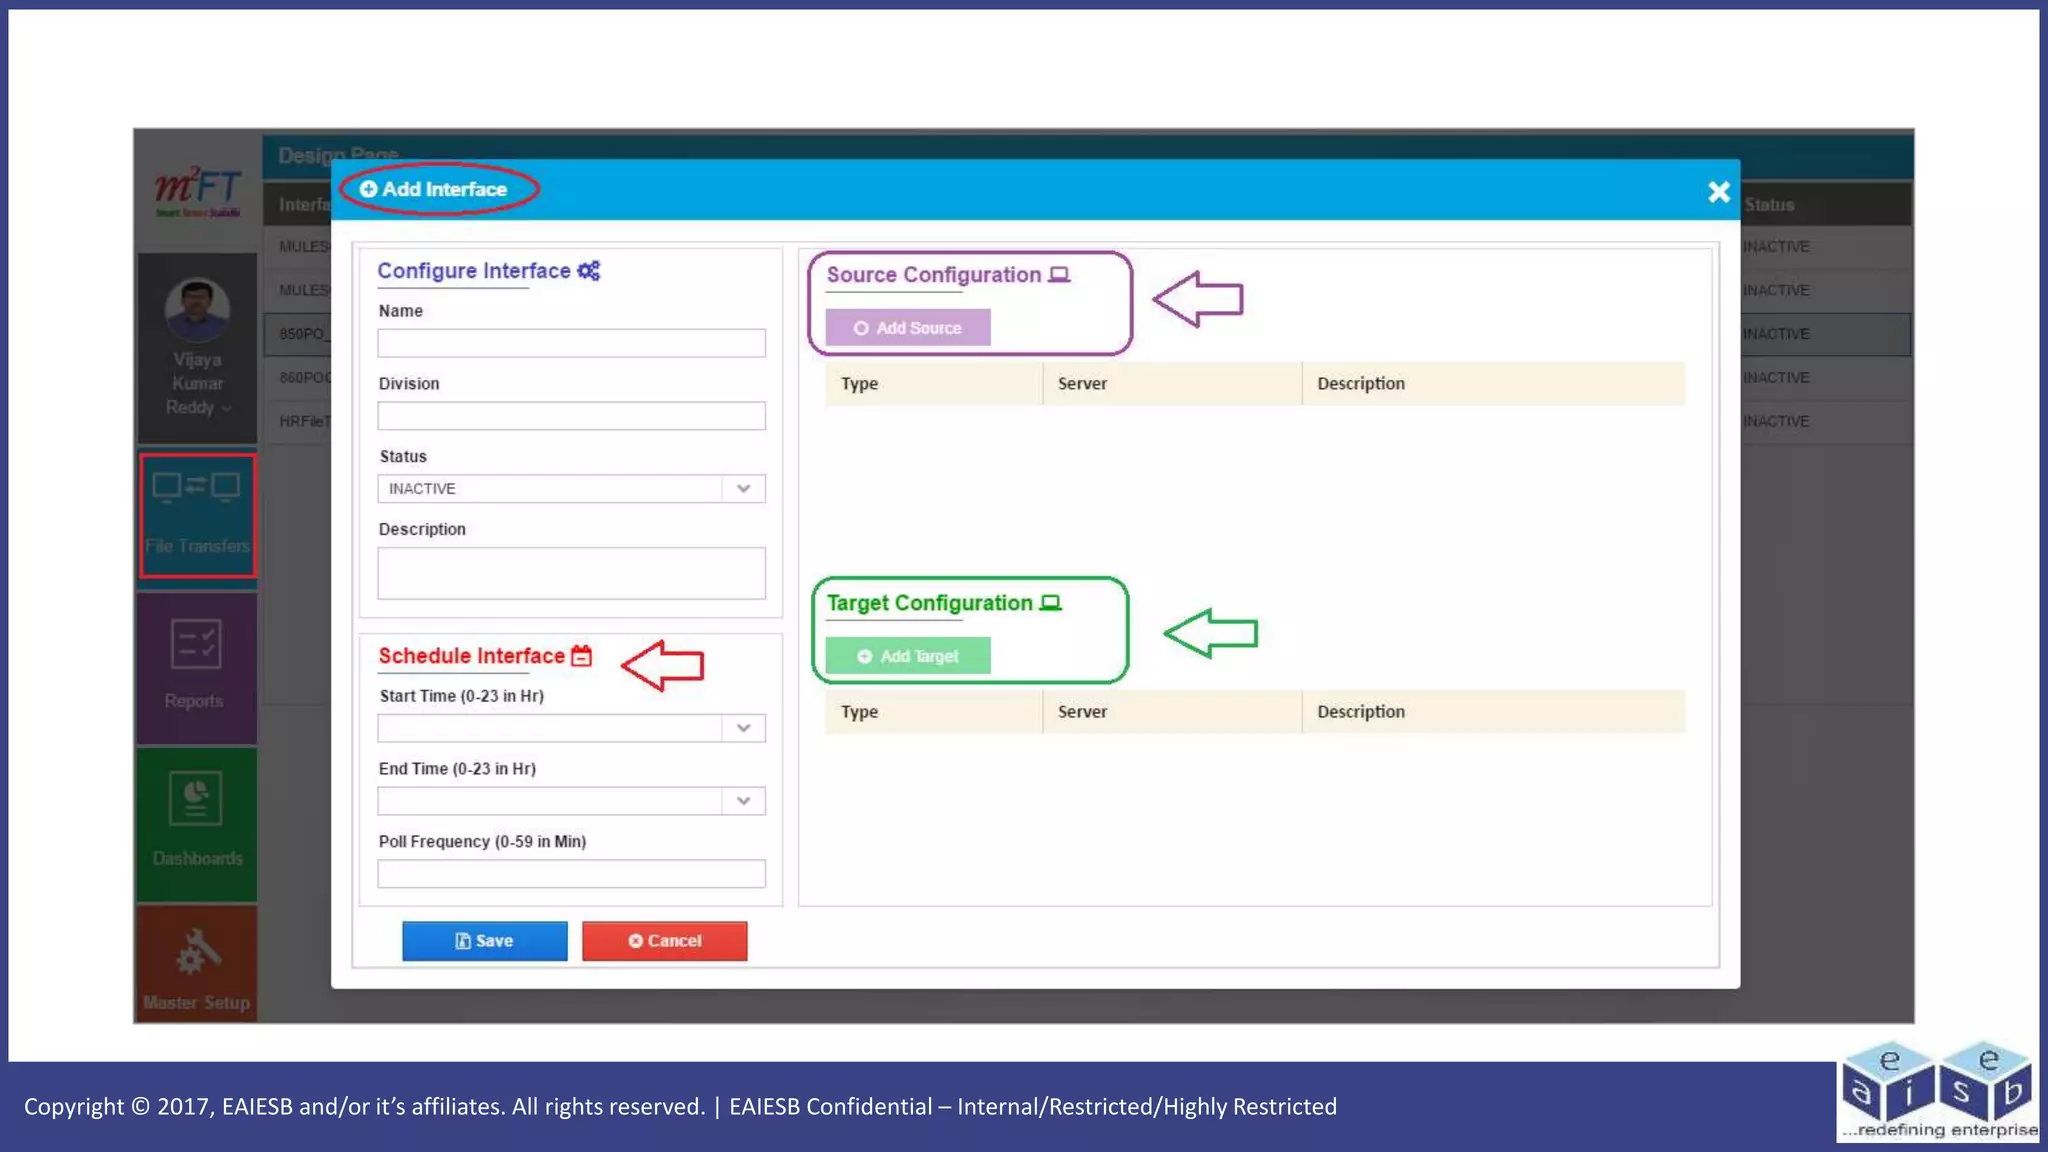Expand the End Time hour dropdown

pos(743,801)
